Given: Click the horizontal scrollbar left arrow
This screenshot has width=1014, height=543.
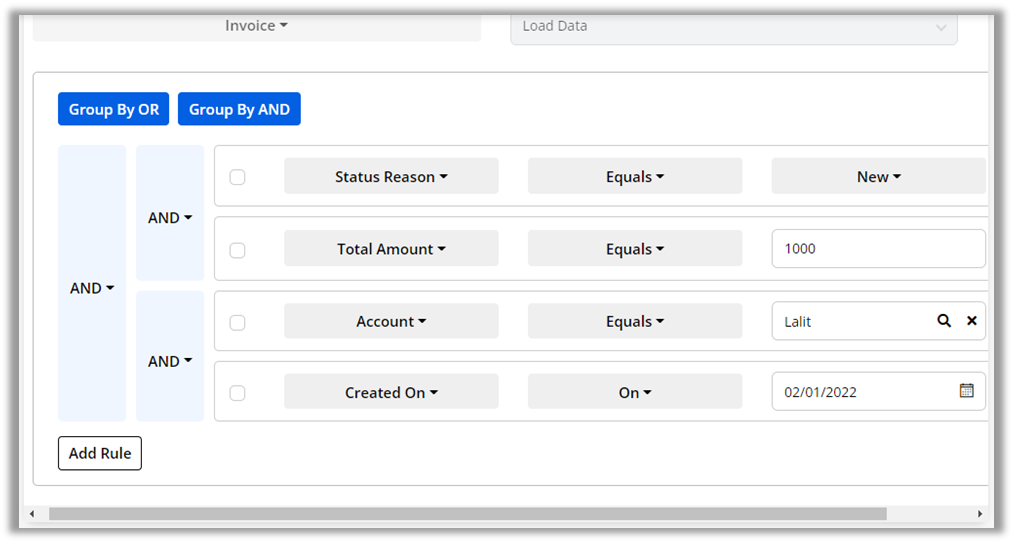Looking at the screenshot, I should [32, 514].
